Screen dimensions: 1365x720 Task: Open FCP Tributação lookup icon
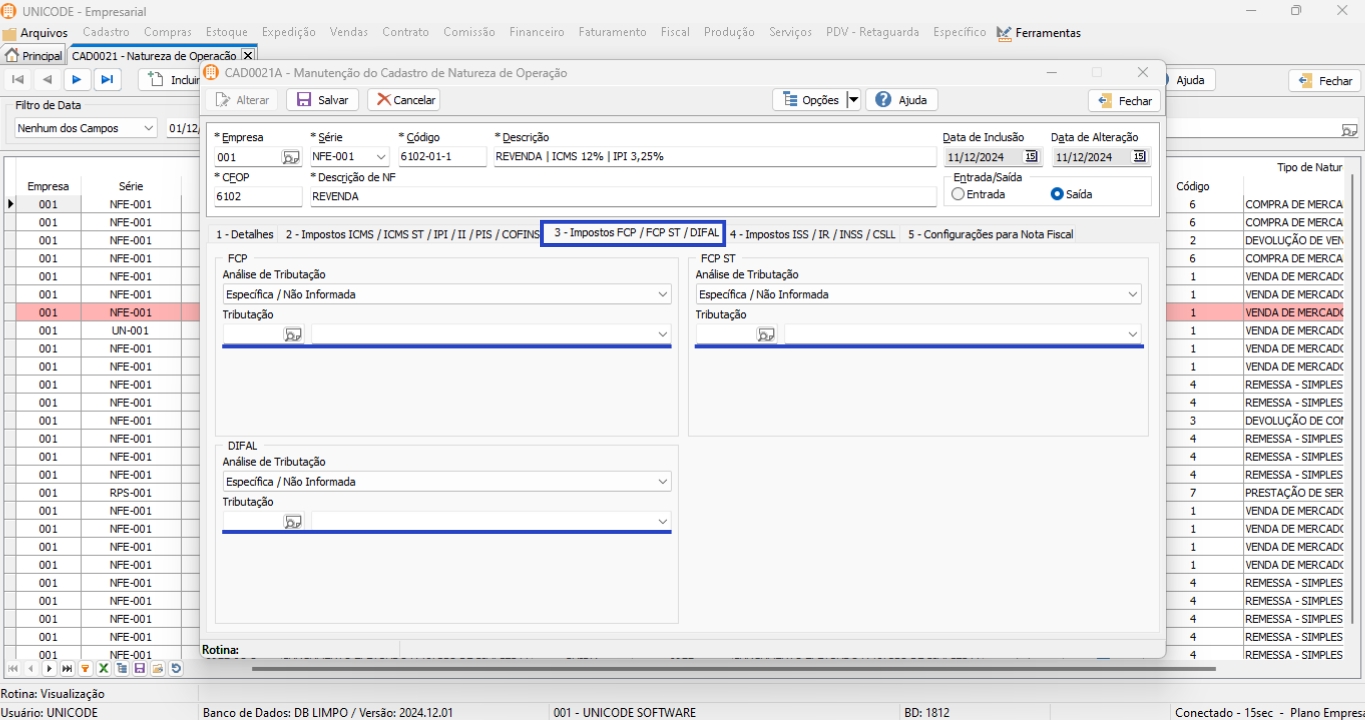292,335
